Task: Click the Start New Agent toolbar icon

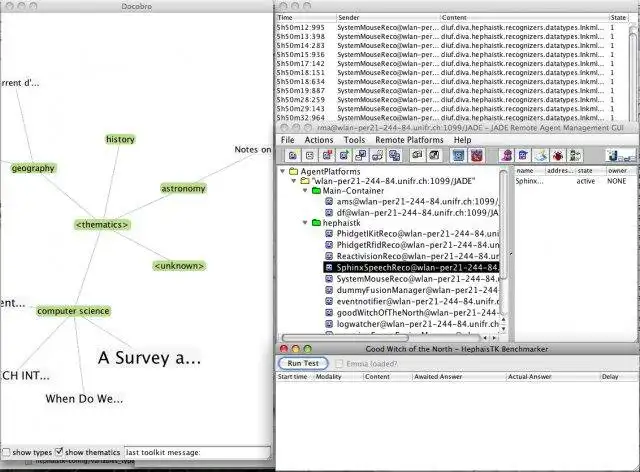Action: pos(293,156)
